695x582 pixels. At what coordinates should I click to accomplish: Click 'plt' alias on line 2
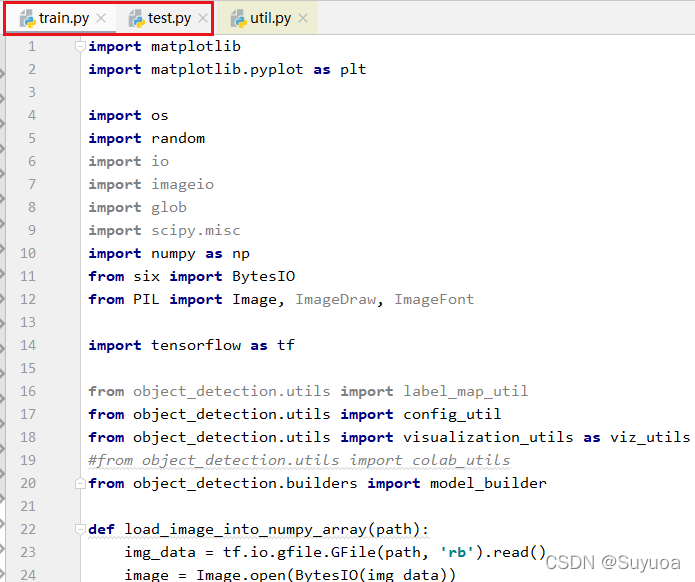[353, 70]
